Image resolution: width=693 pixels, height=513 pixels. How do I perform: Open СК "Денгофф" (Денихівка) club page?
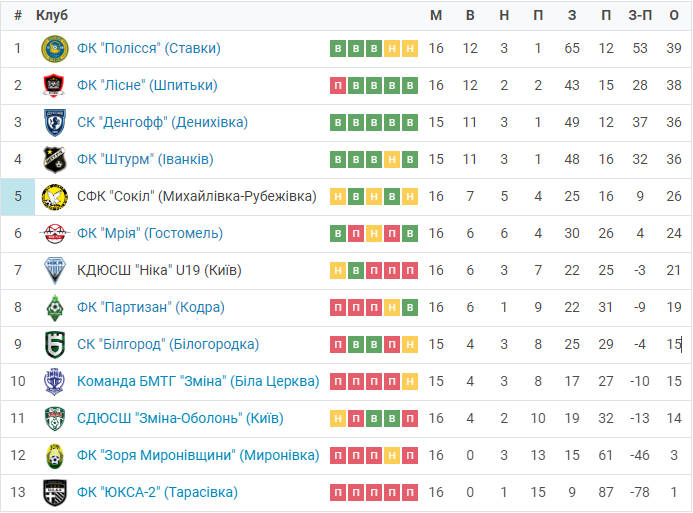click(x=162, y=122)
